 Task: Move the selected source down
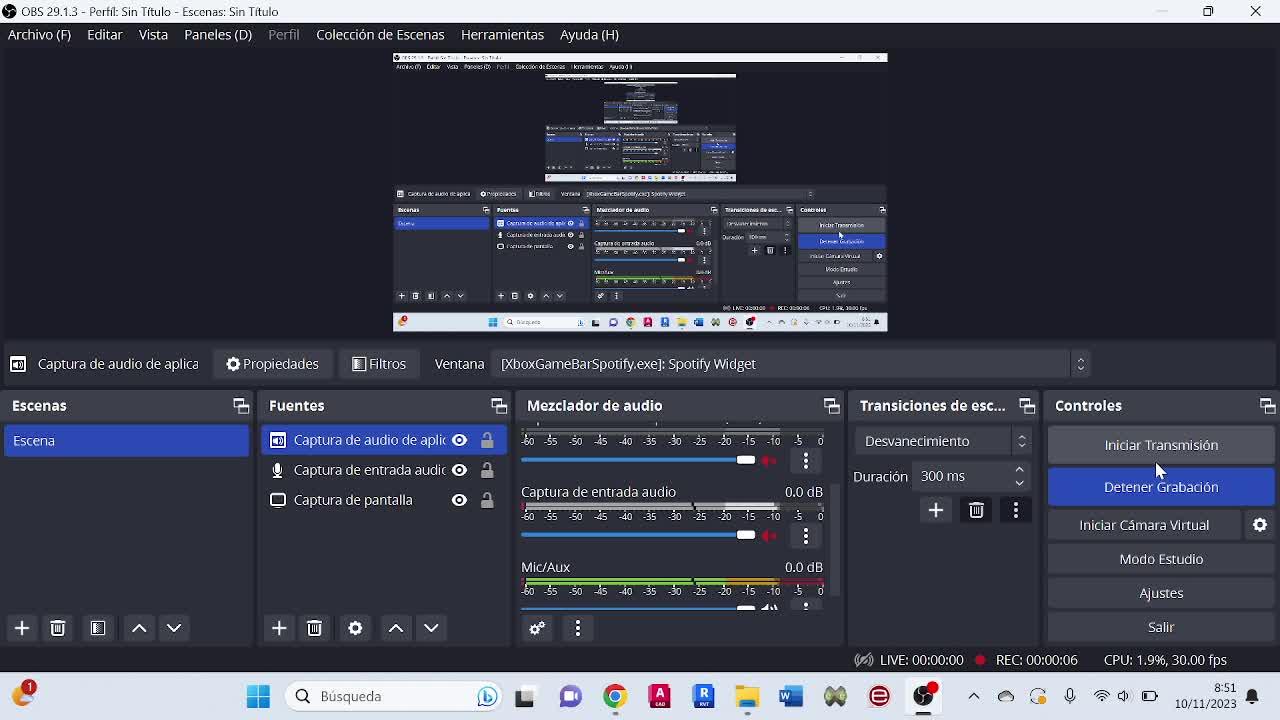[431, 628]
